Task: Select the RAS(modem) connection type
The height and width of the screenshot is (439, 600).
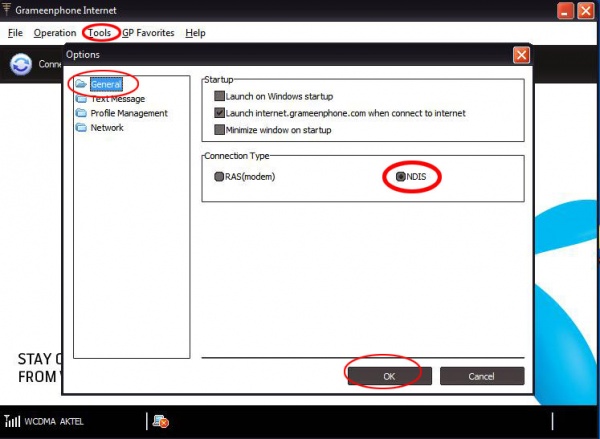Action: tap(219, 176)
